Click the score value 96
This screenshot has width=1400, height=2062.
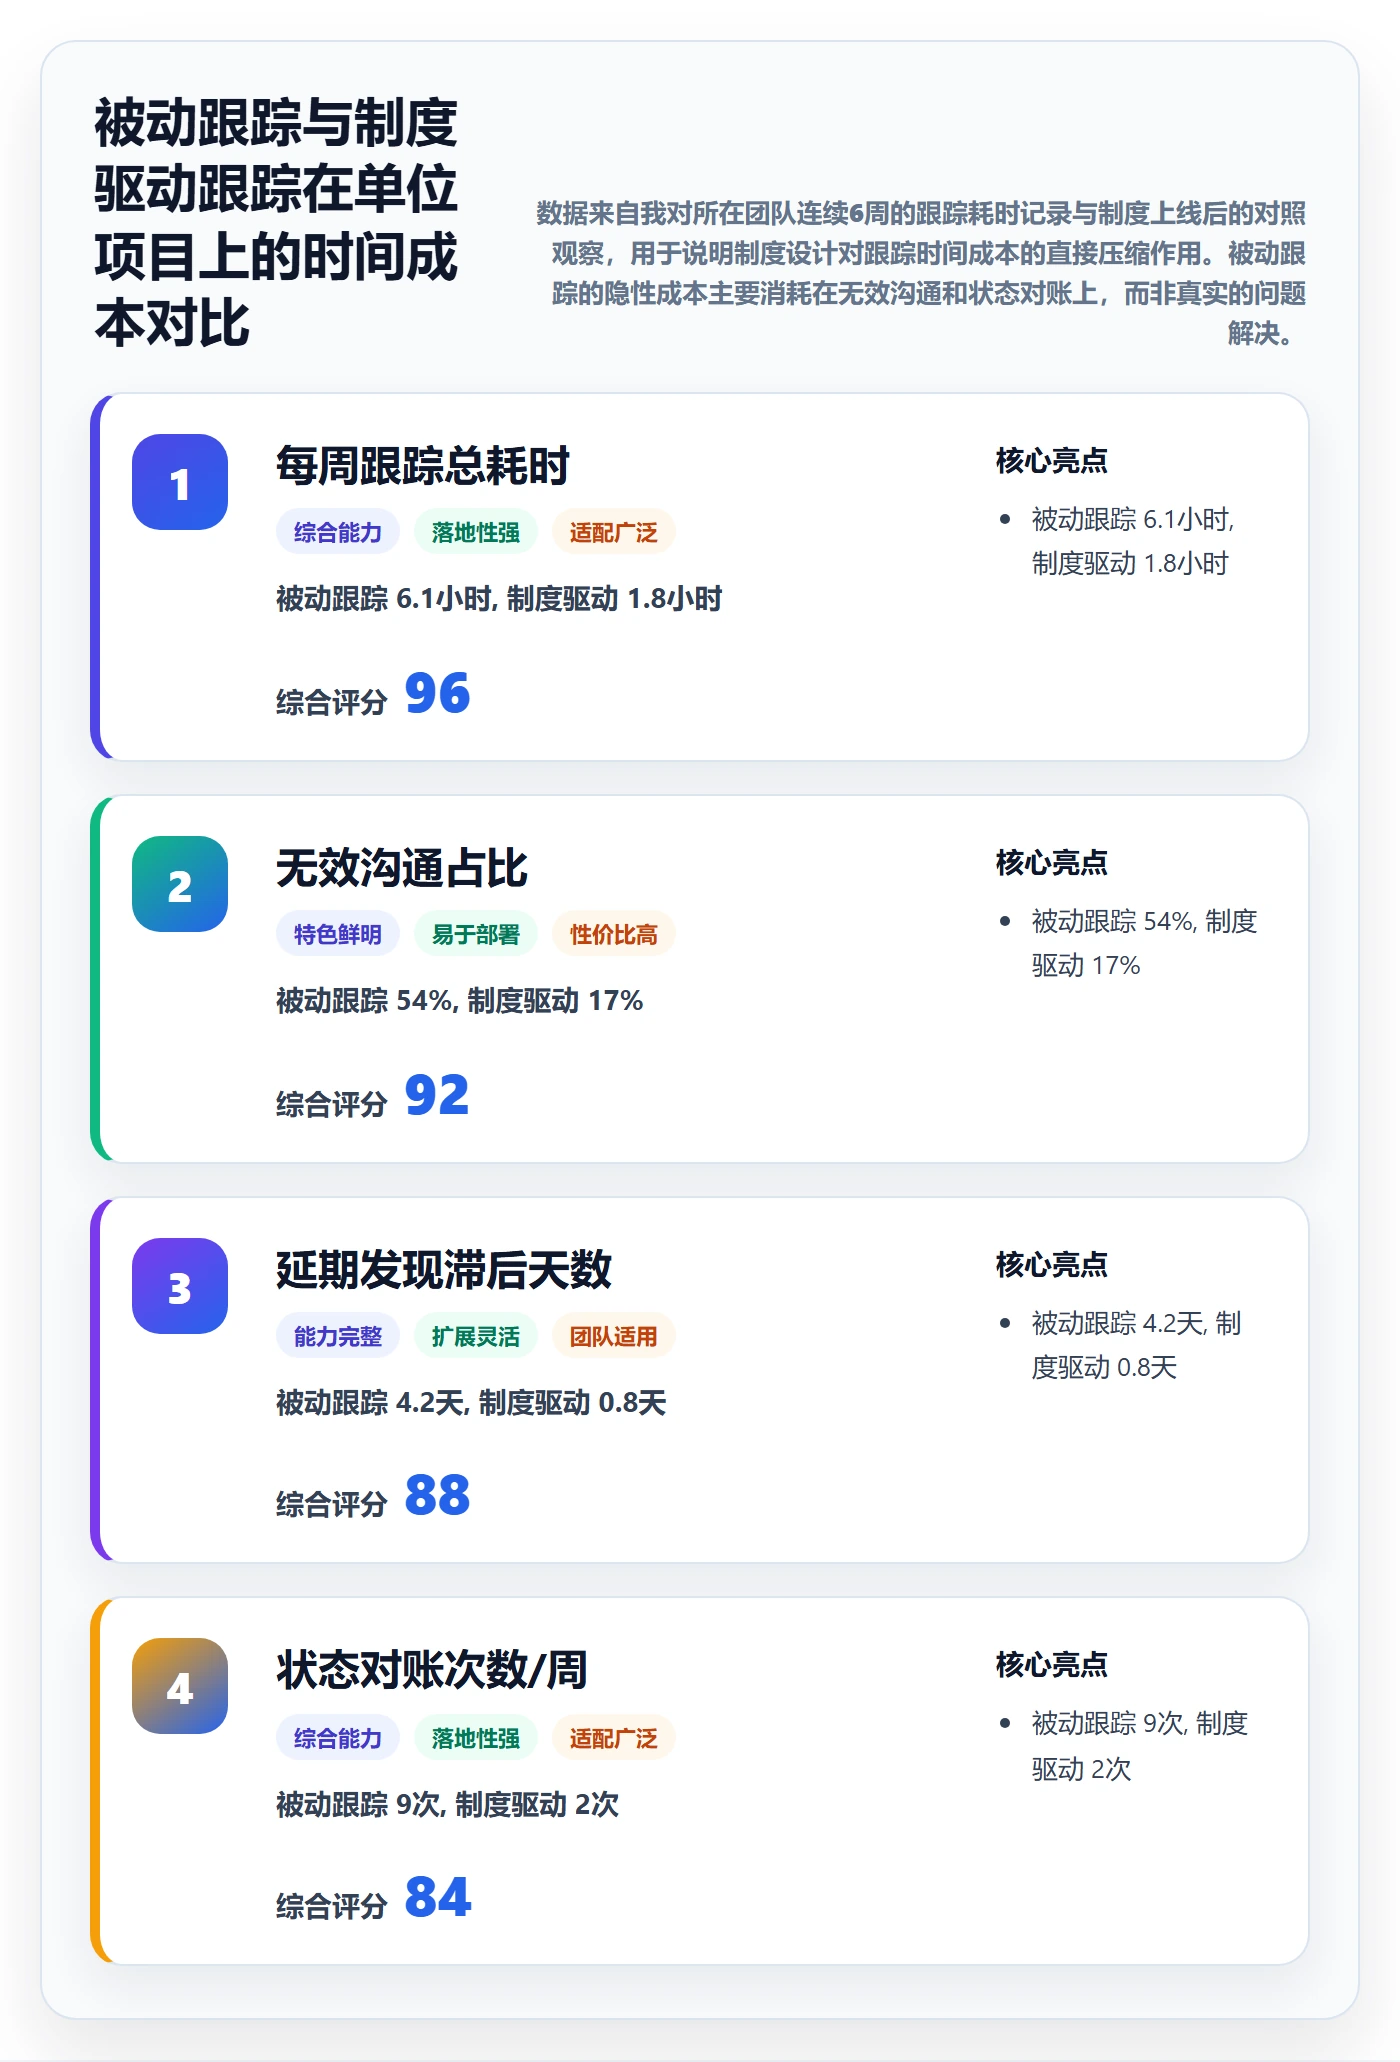(437, 693)
